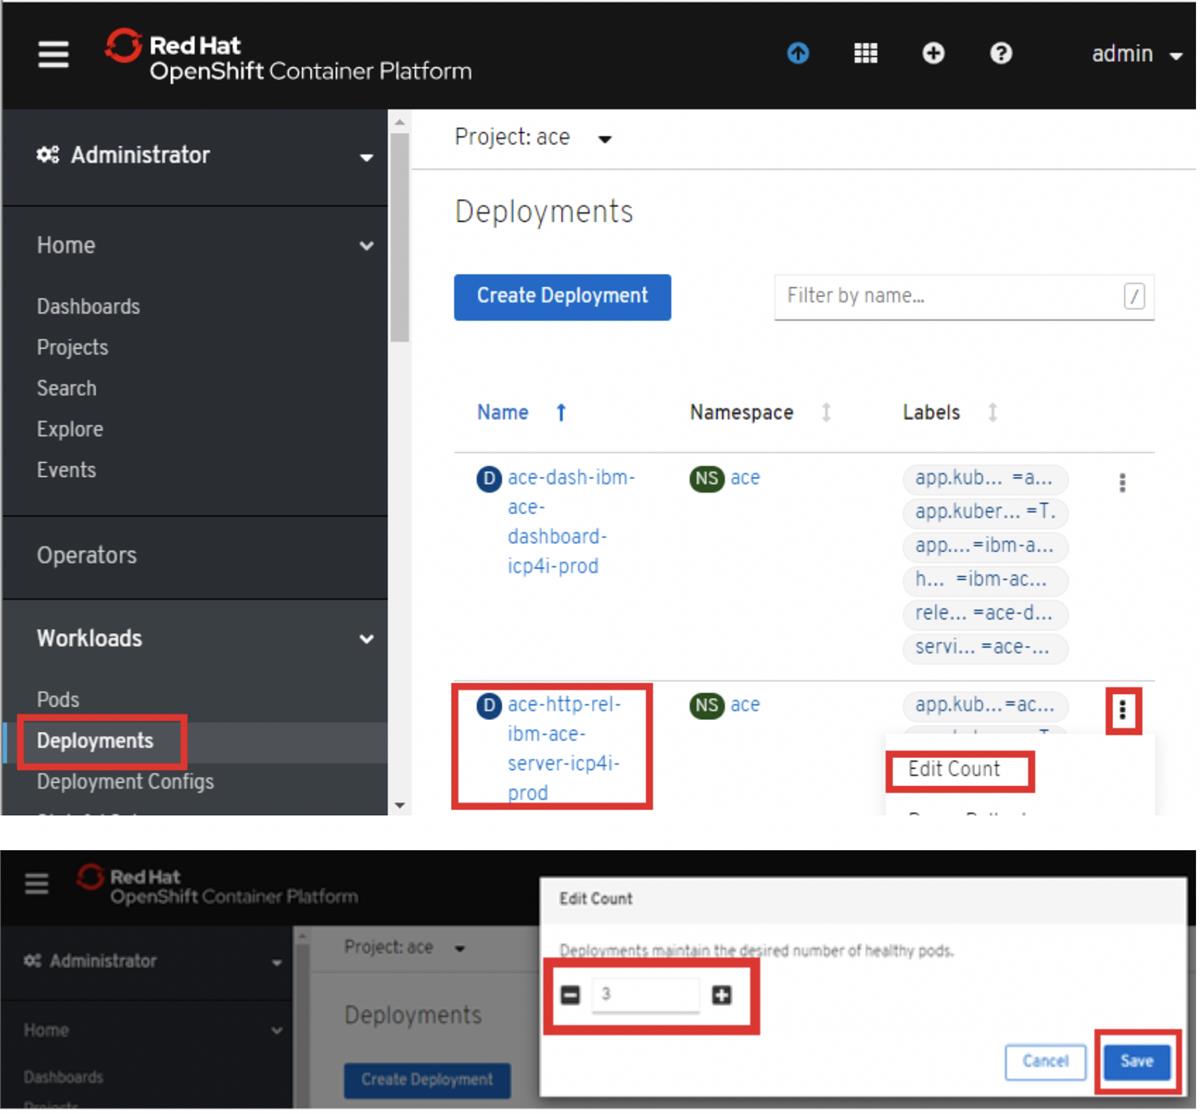
Task: Open the help question mark menu
Action: tap(1000, 54)
